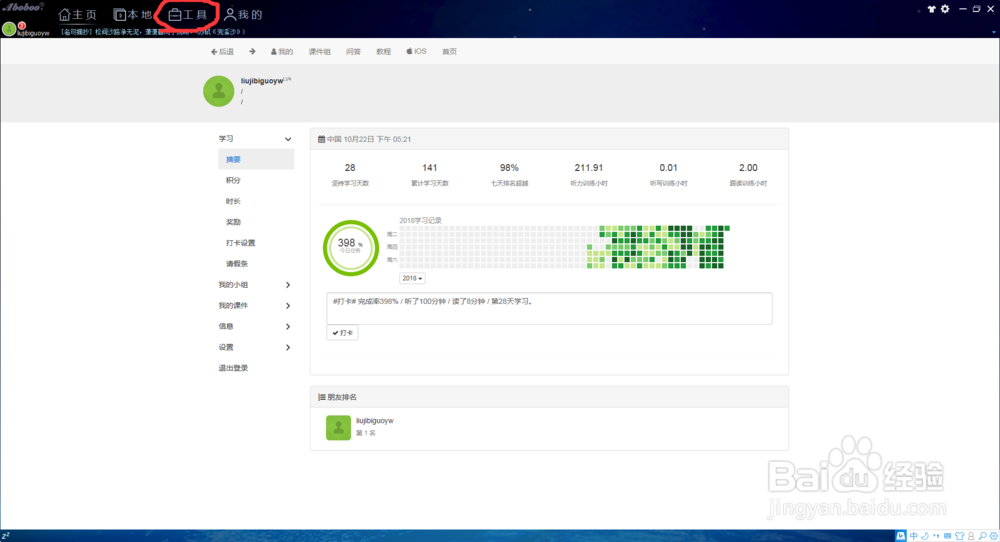
Task: Click the 2018学习记录 heatmap grid
Action: [564, 247]
